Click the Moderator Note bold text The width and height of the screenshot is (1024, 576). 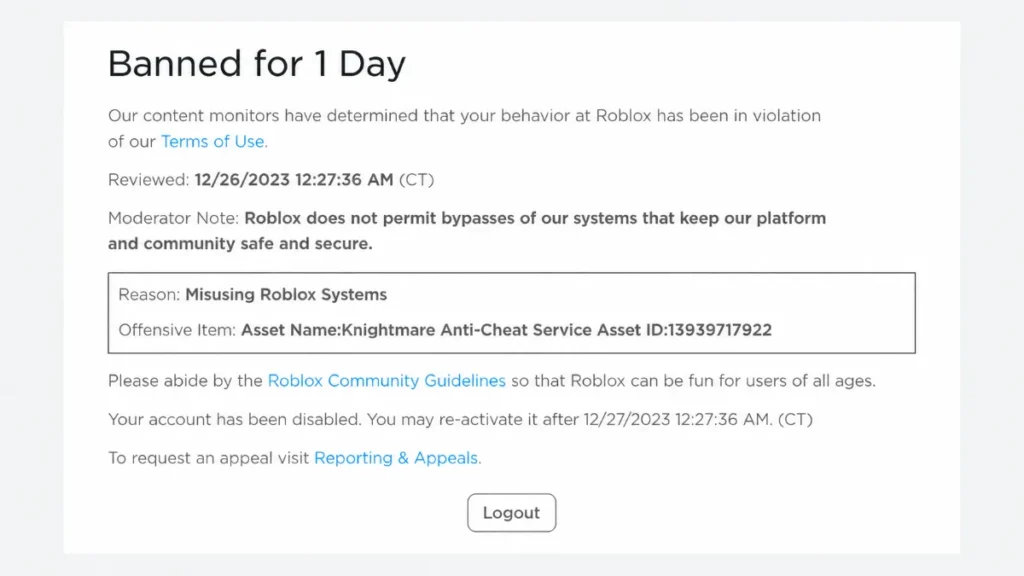pyautogui.click(x=467, y=231)
